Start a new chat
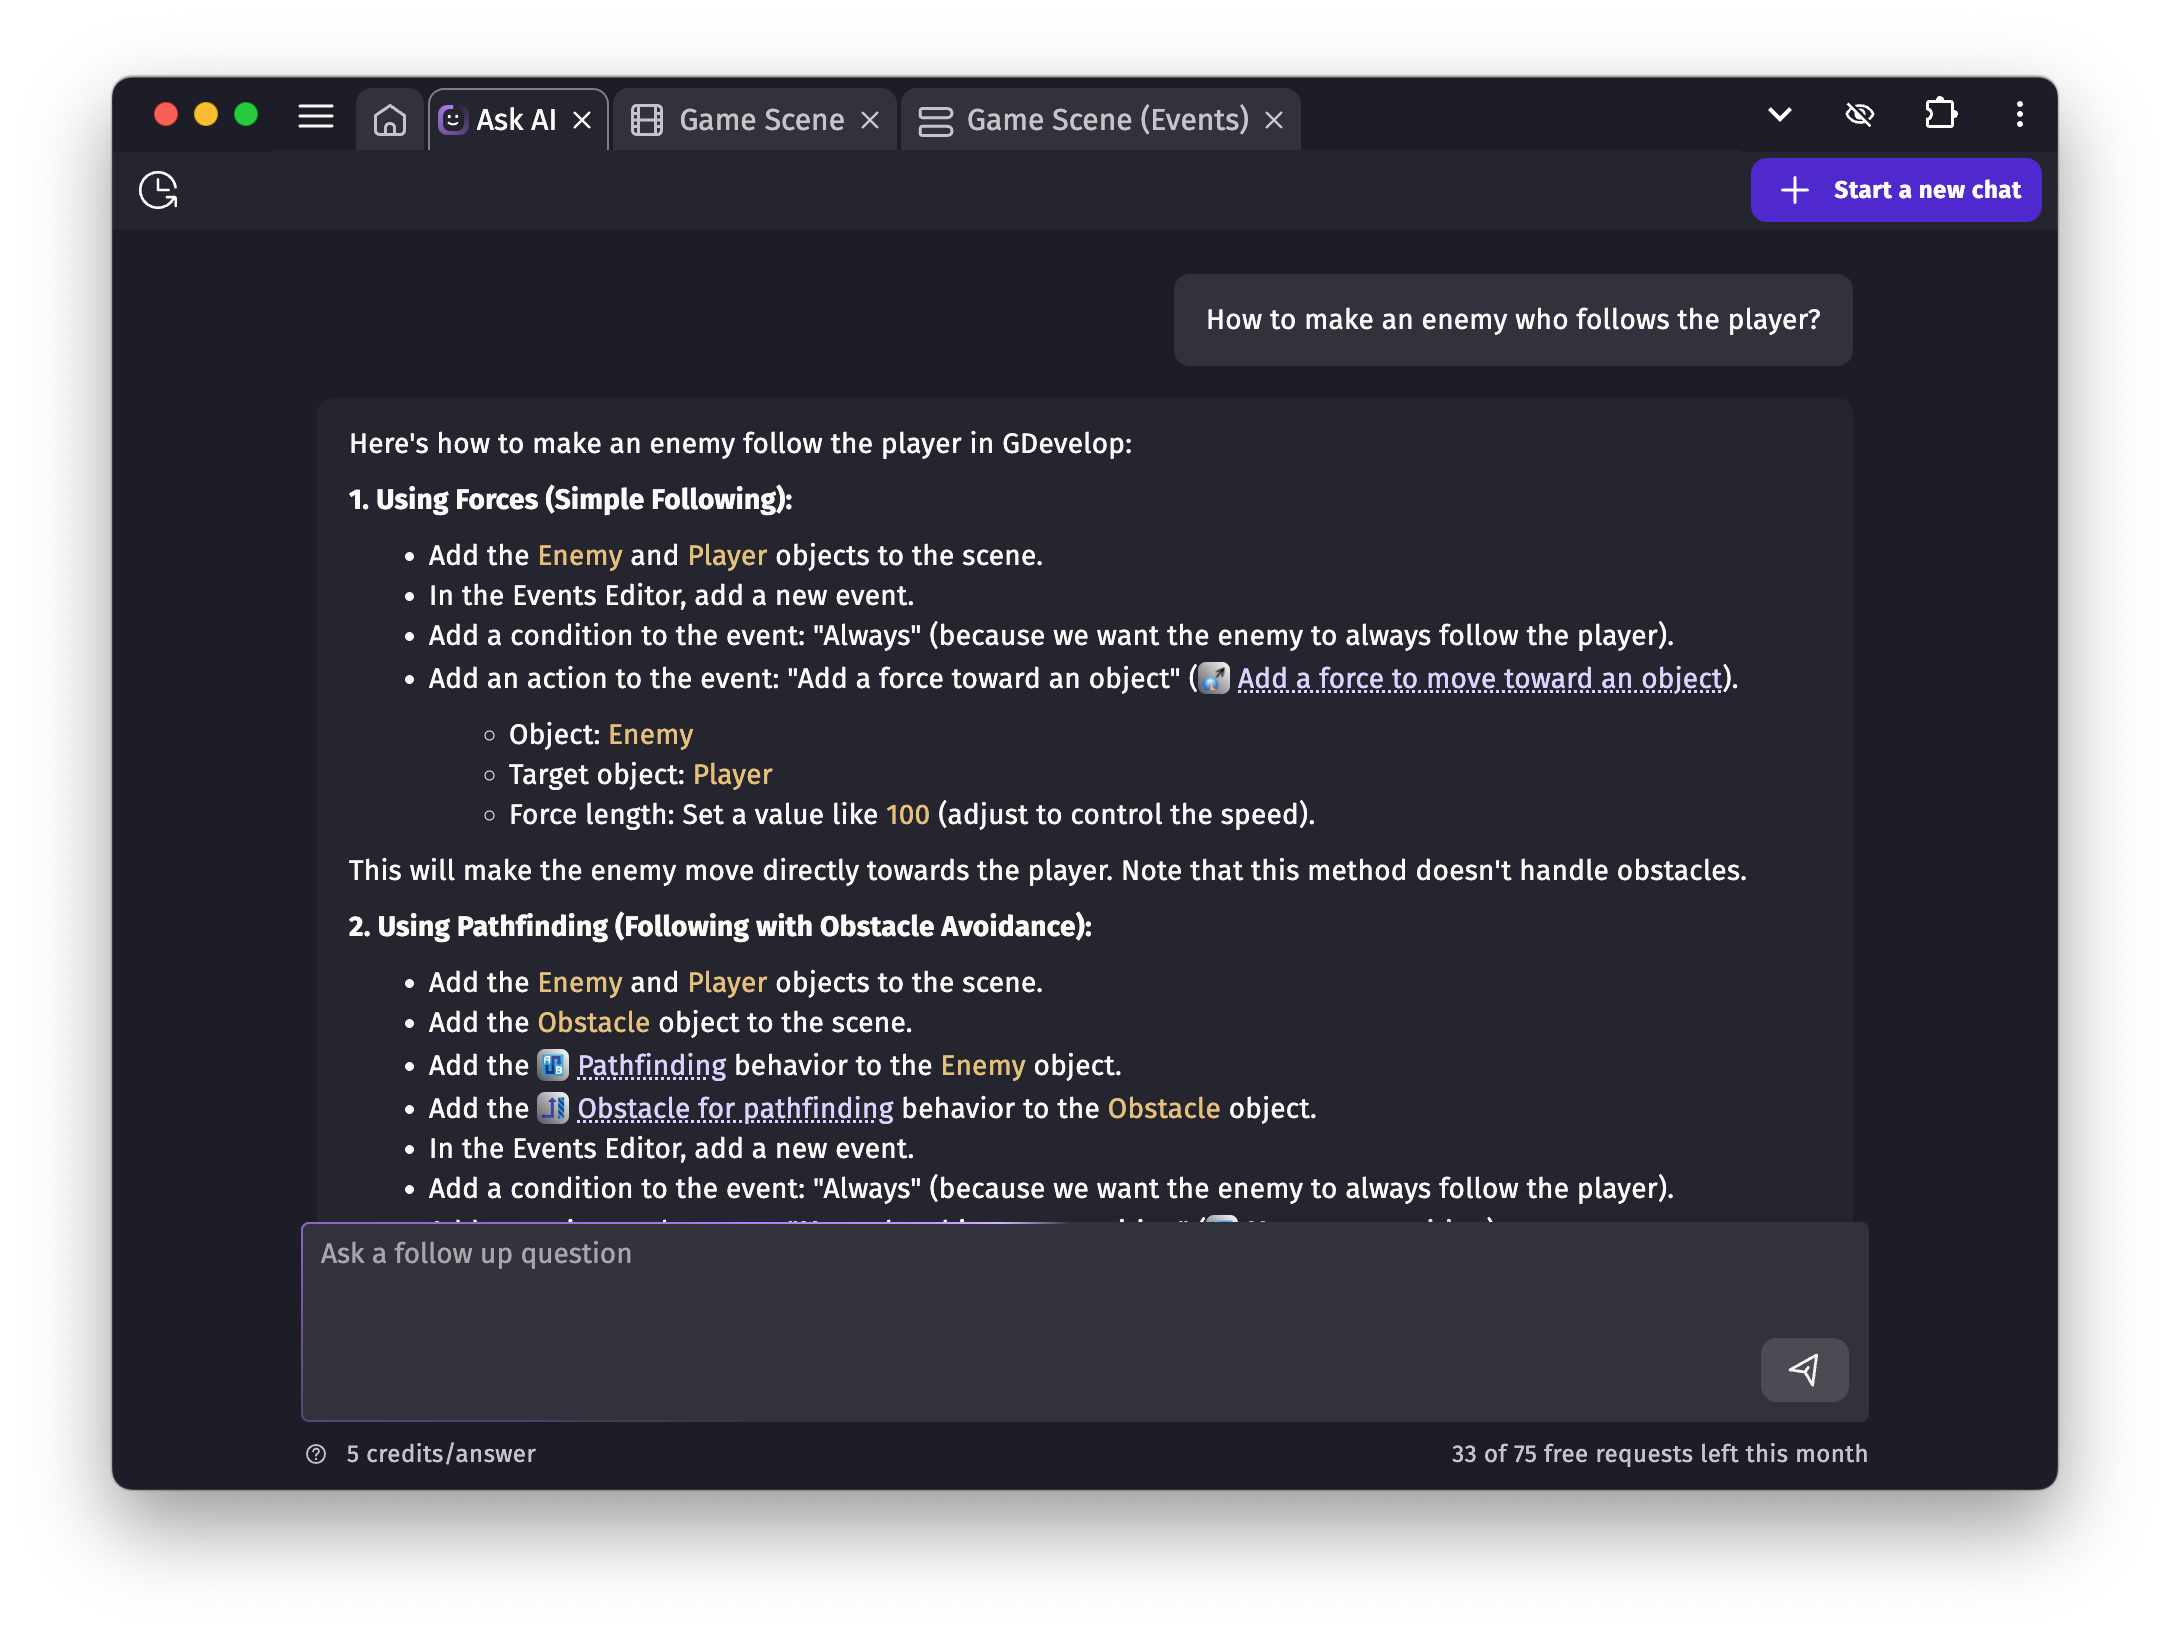Screen dimensions: 2170x1638 [1895, 190]
